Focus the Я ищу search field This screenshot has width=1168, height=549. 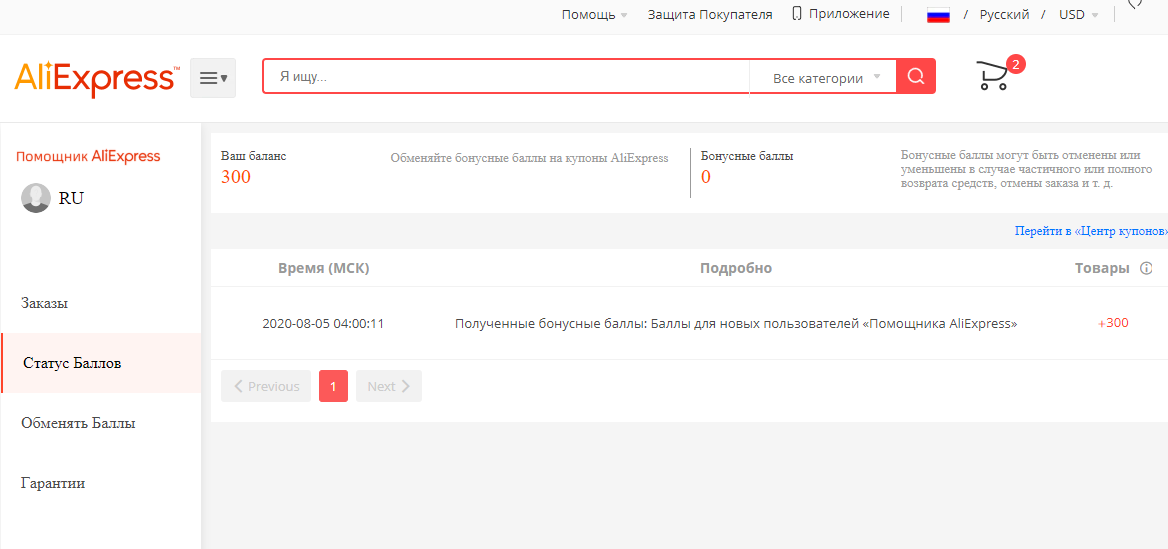click(507, 76)
